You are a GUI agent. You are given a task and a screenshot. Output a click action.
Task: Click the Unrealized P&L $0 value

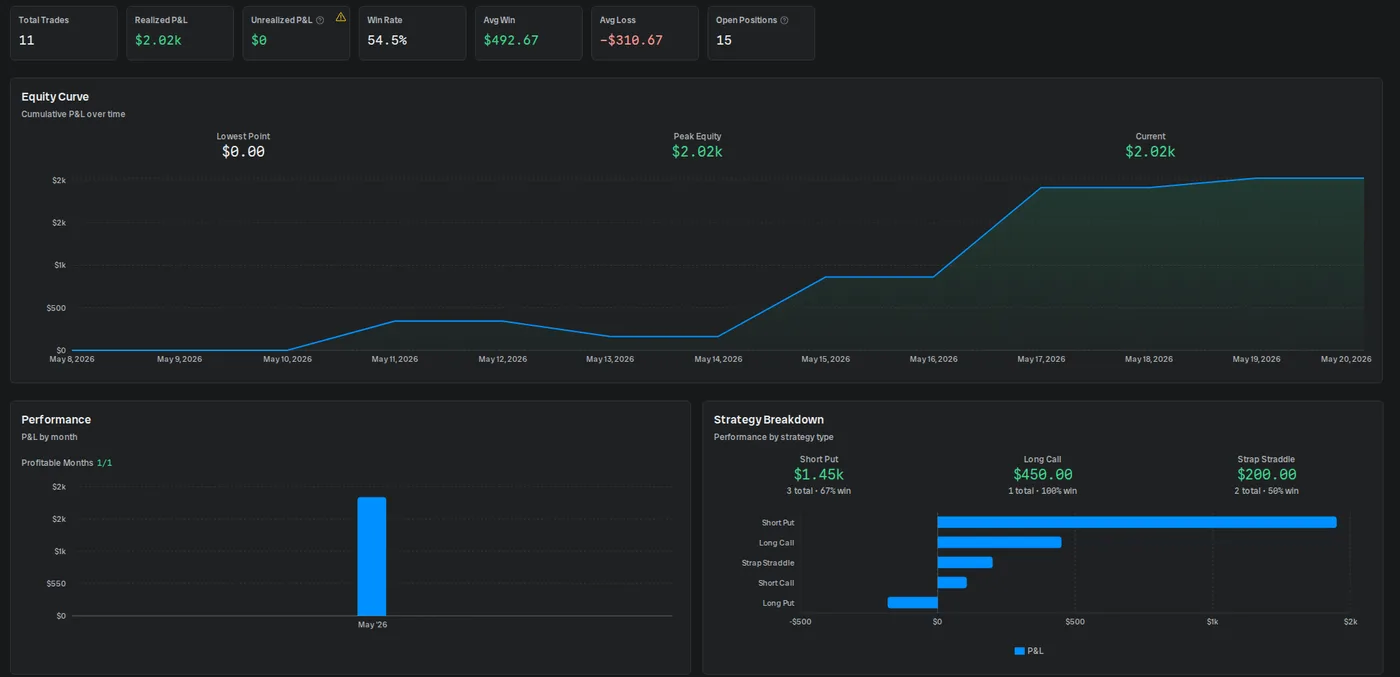pyautogui.click(x=259, y=40)
